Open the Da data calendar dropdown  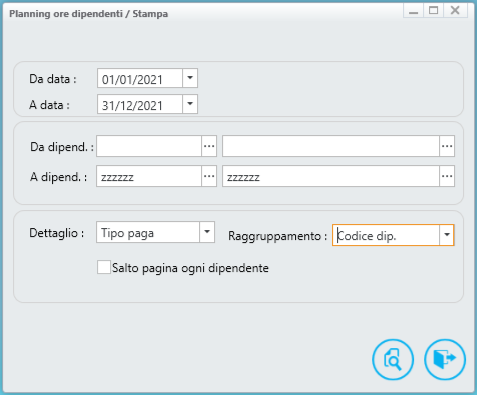pyautogui.click(x=190, y=78)
